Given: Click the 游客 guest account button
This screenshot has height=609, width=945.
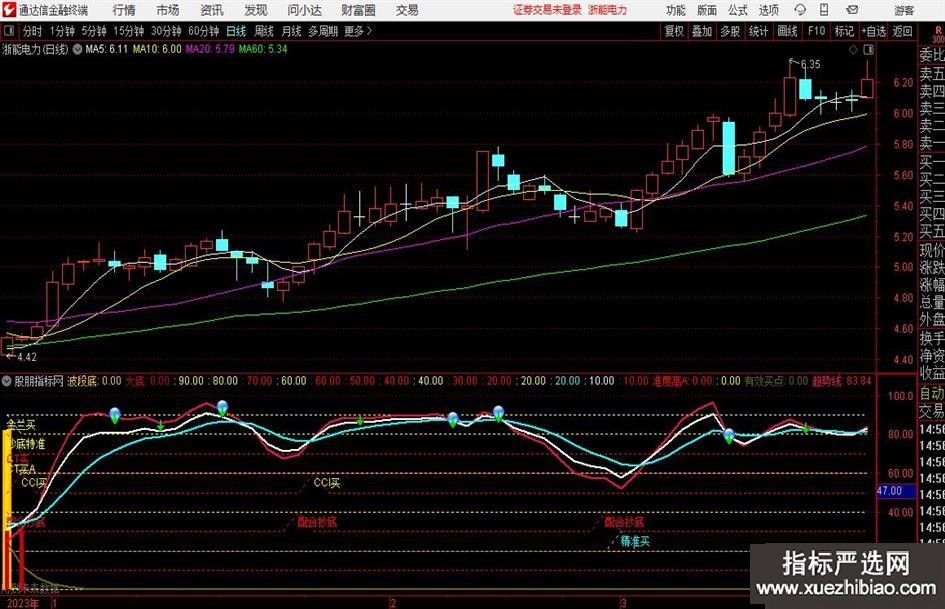Looking at the screenshot, I should [904, 10].
